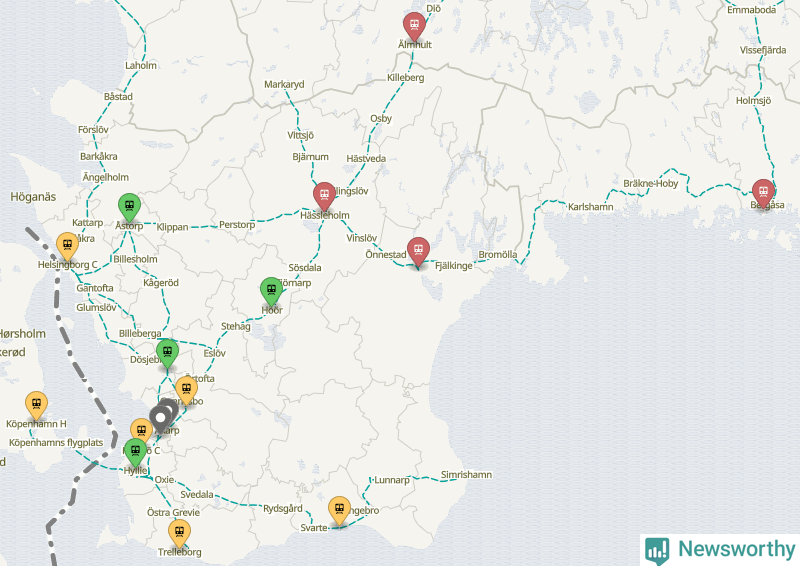The image size is (800, 566).
Task: Click the Lunnarp station label
Action: click(x=392, y=480)
